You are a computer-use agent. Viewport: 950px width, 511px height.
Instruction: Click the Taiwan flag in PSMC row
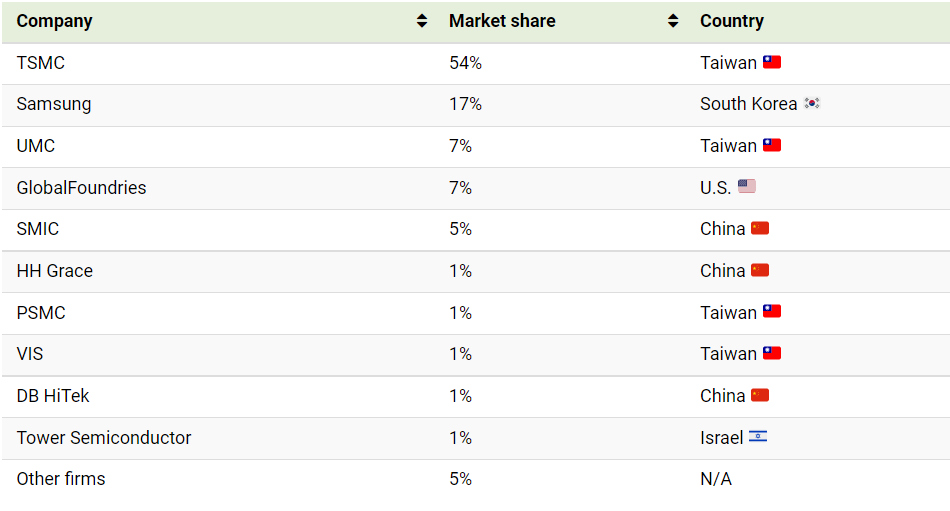click(x=771, y=312)
